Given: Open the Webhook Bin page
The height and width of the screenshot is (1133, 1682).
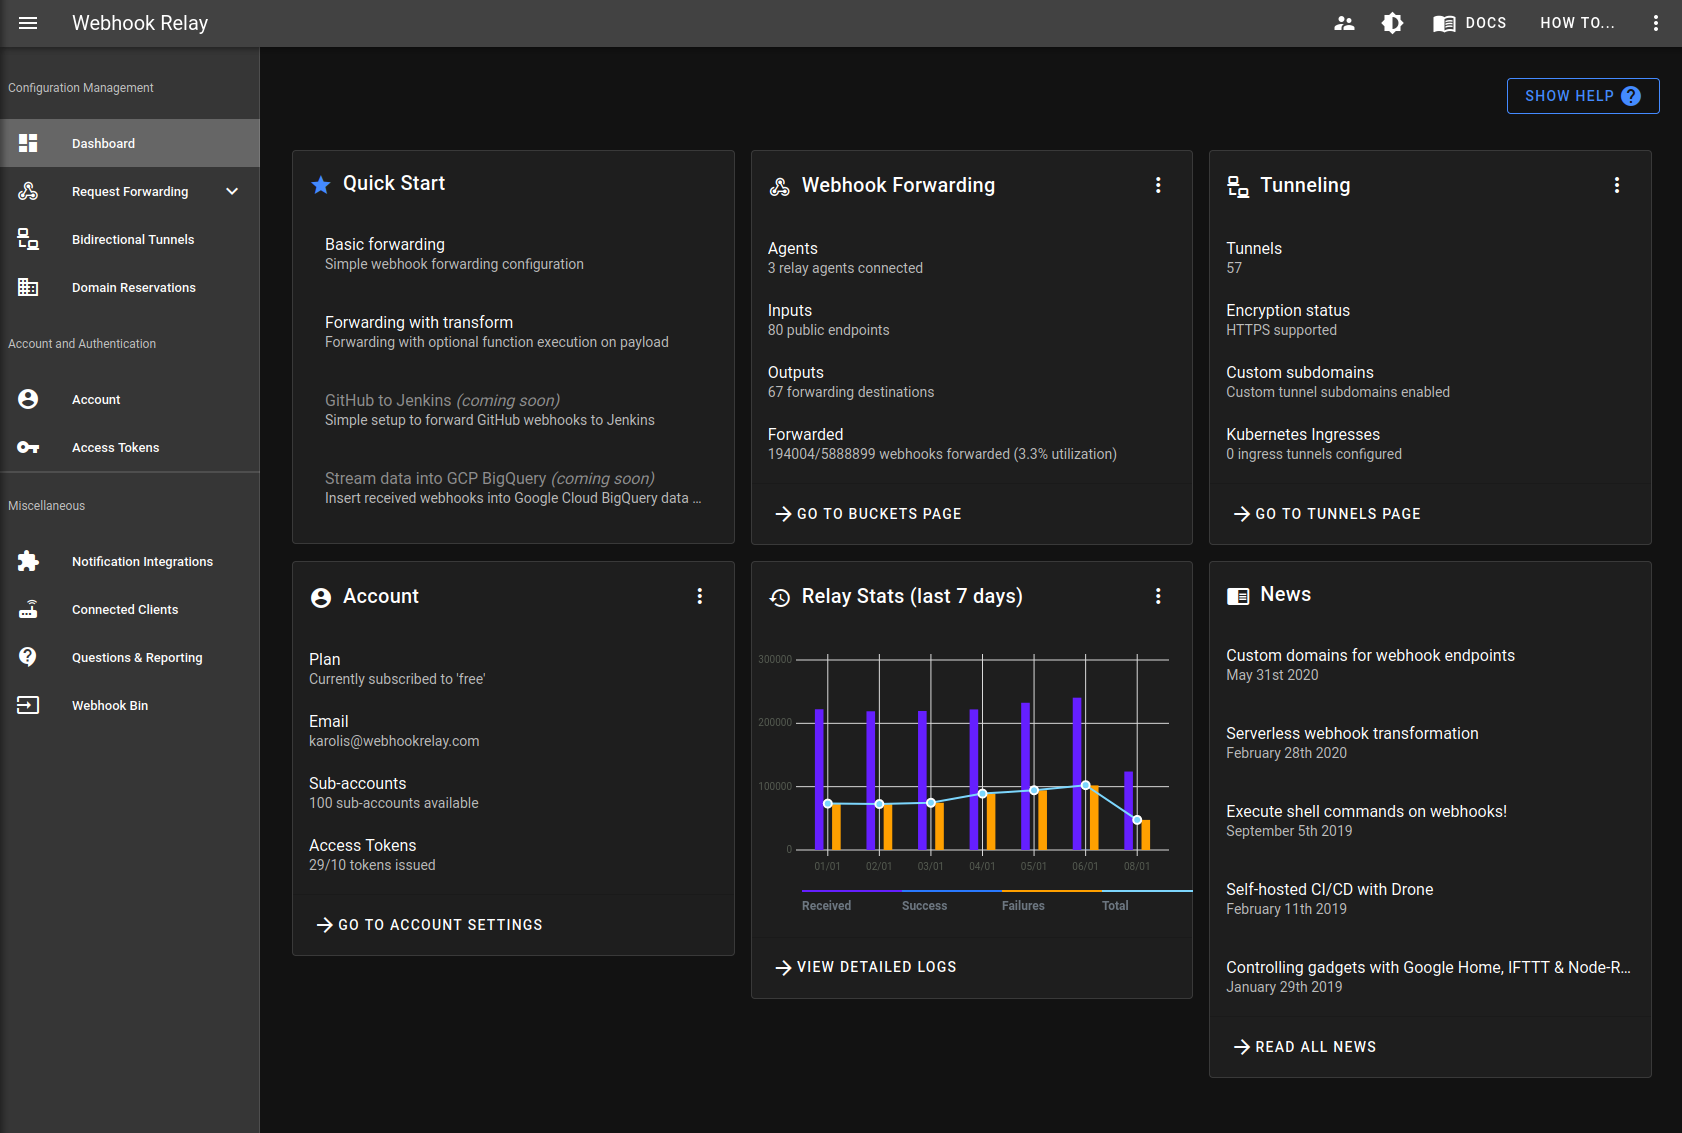Looking at the screenshot, I should pyautogui.click(x=110, y=705).
